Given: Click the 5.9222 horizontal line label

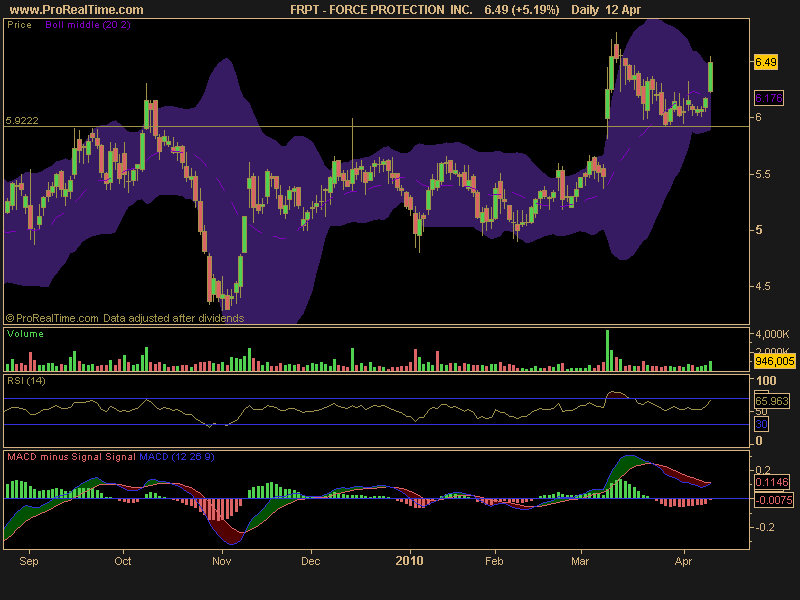Looking at the screenshot, I should 22,120.
